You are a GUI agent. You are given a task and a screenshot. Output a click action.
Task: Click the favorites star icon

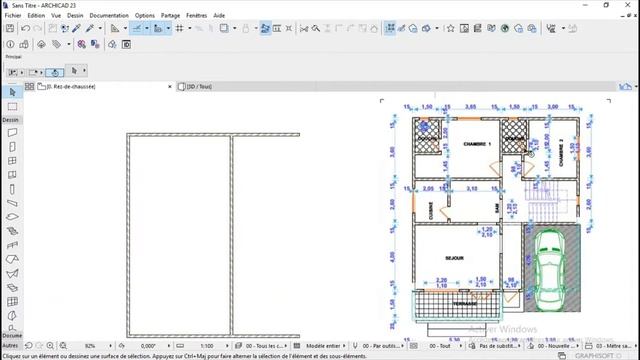click(451, 28)
